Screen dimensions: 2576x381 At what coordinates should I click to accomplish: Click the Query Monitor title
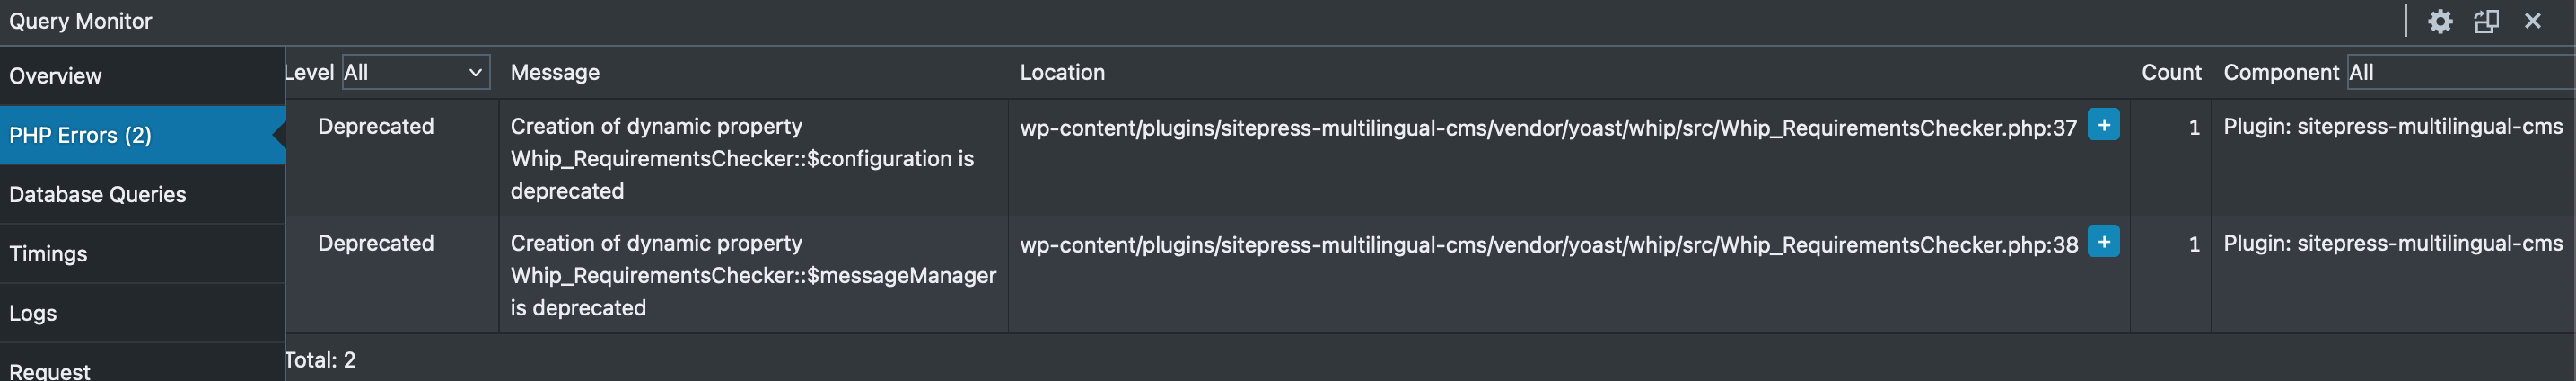tap(80, 21)
